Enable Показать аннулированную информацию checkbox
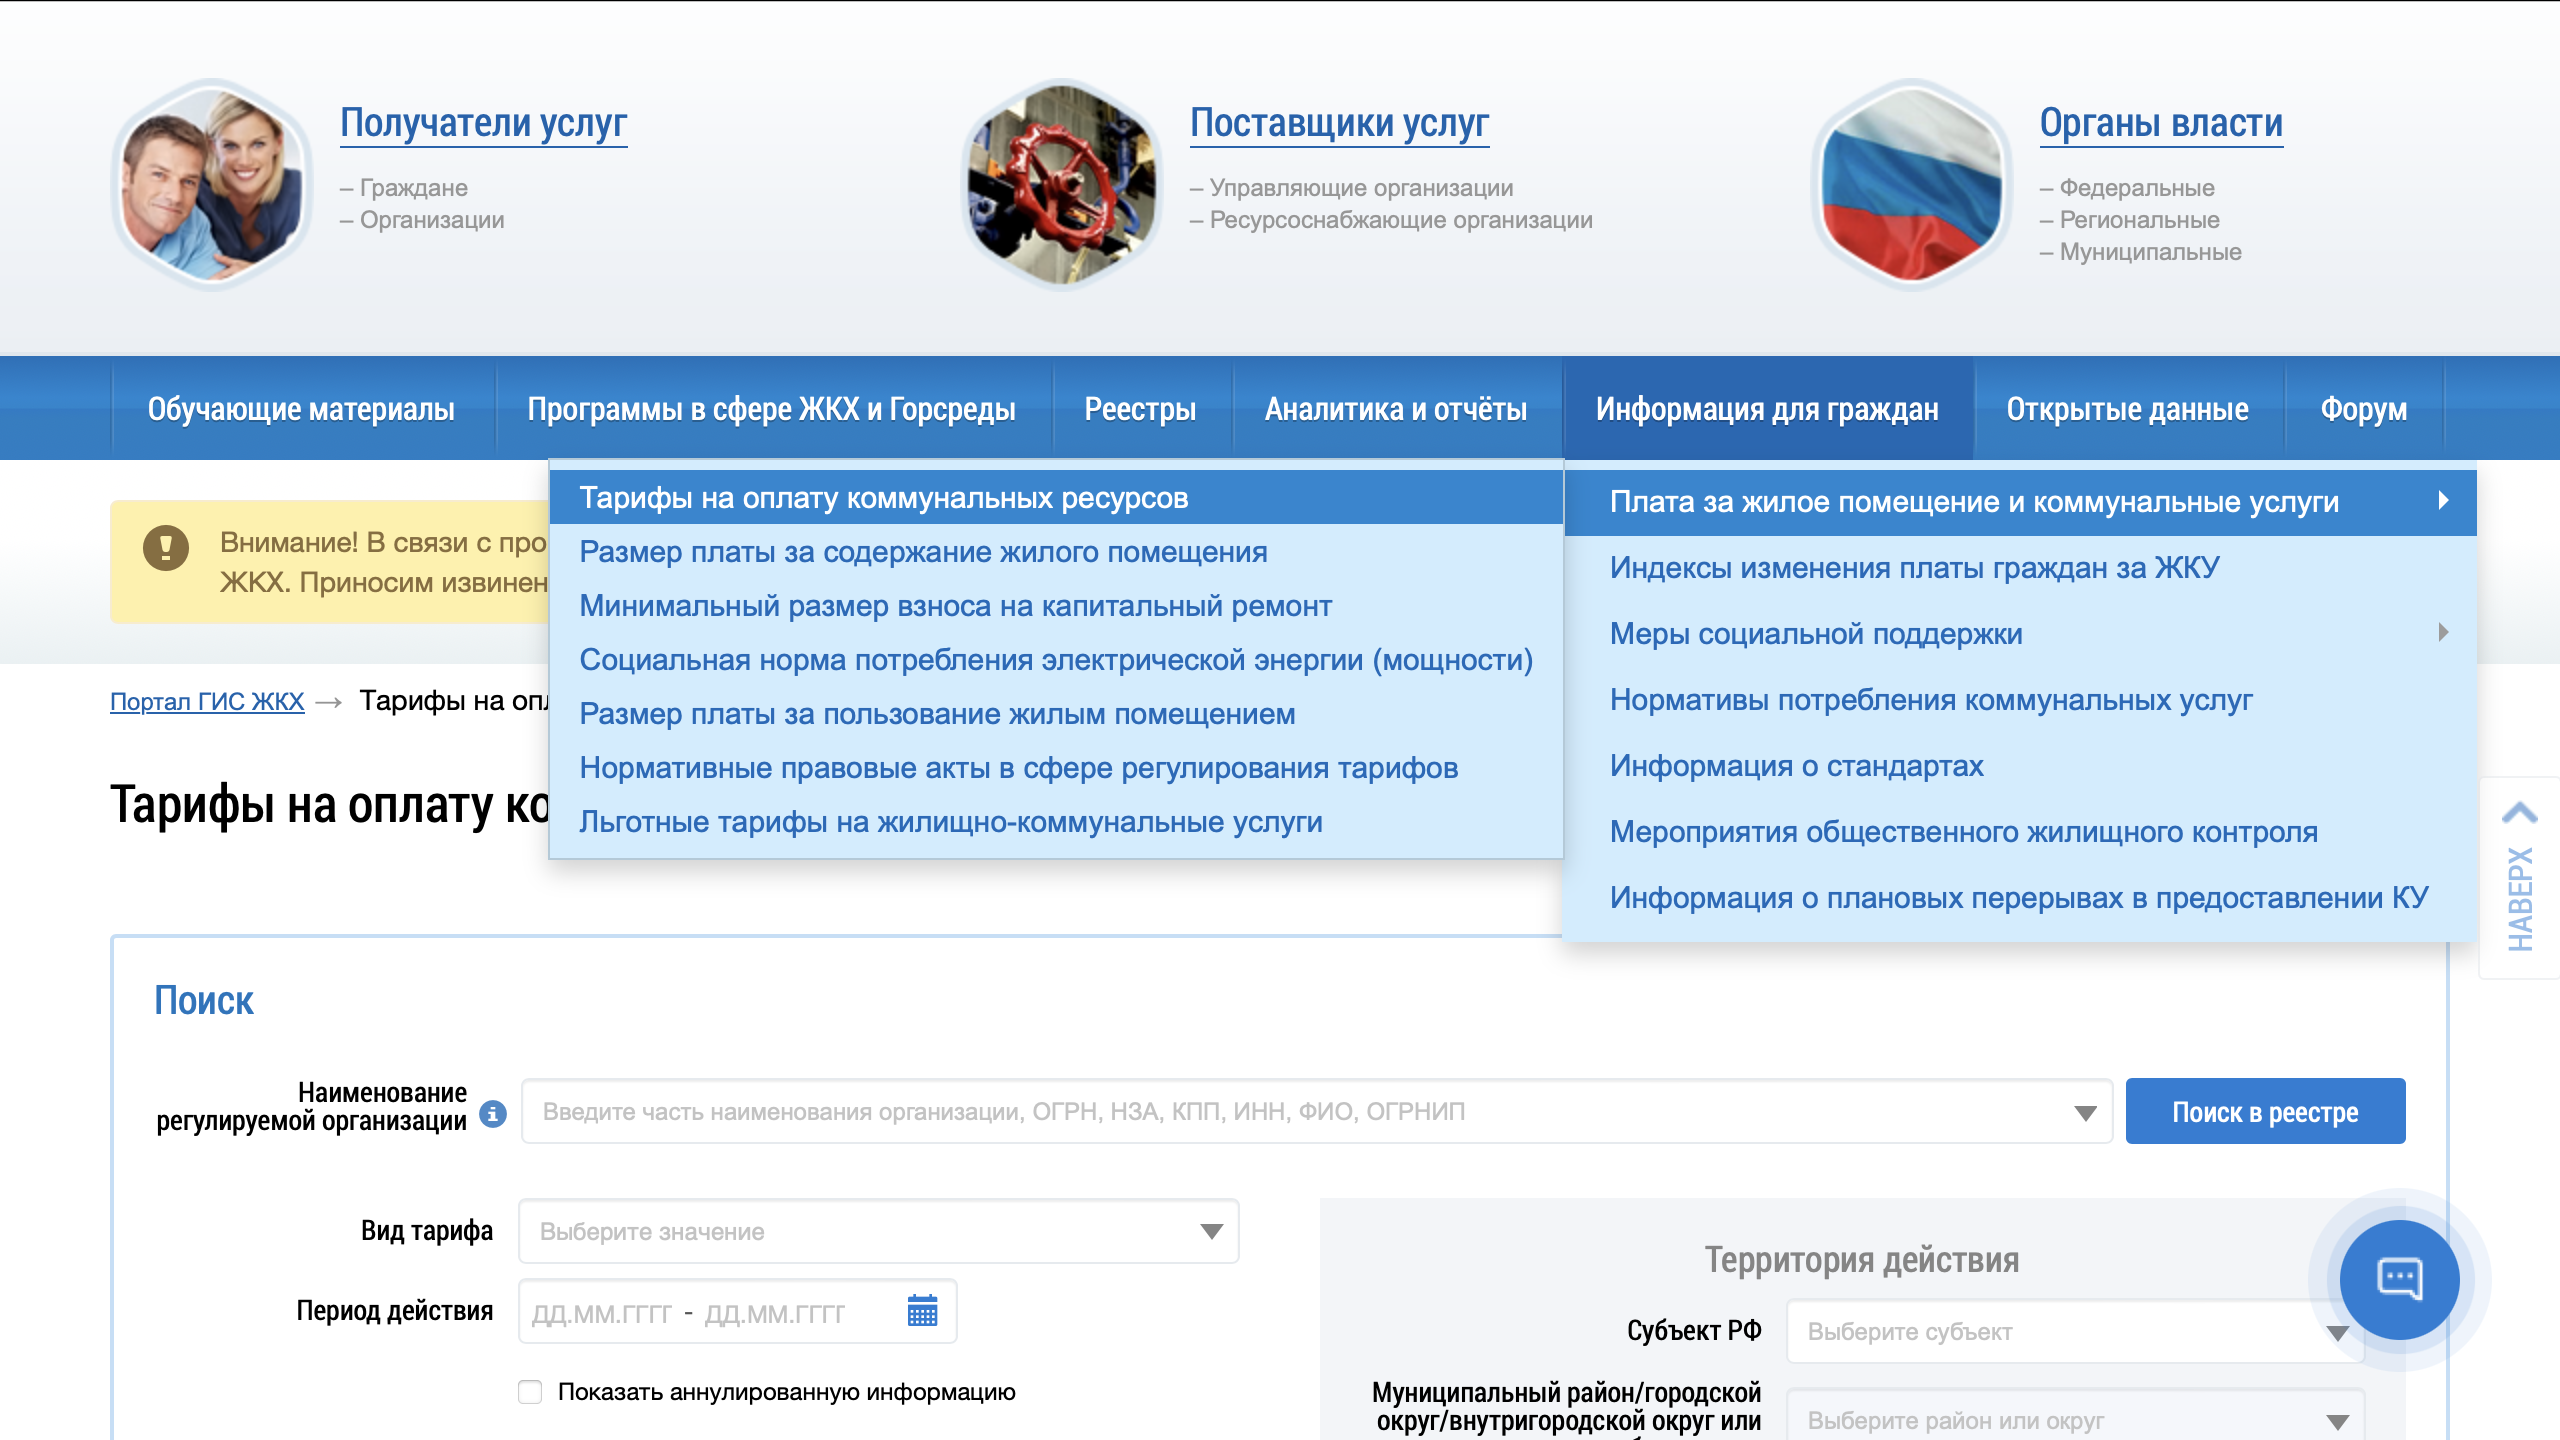The width and height of the screenshot is (2560, 1440). [x=530, y=1392]
